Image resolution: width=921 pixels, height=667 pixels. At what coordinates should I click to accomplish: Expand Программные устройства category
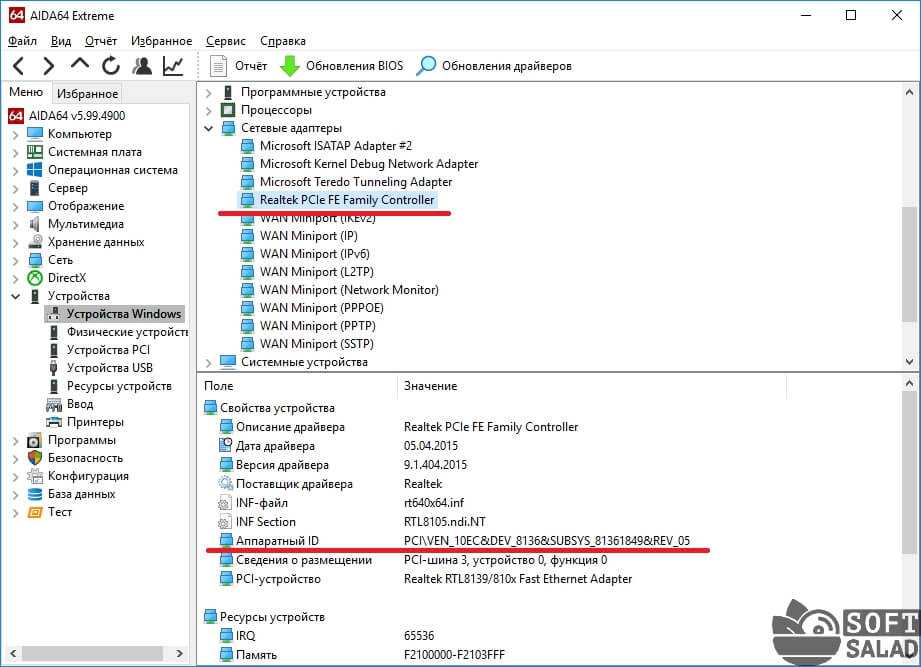(209, 93)
